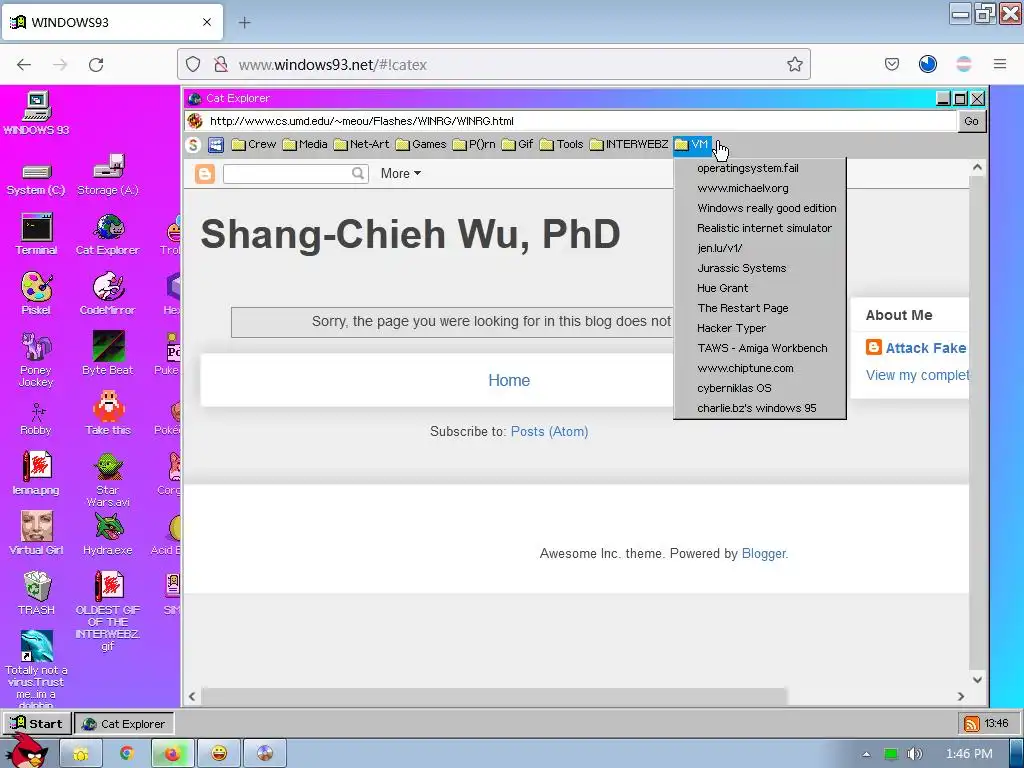Open the P()rn bookmarks folder

click(x=473, y=144)
